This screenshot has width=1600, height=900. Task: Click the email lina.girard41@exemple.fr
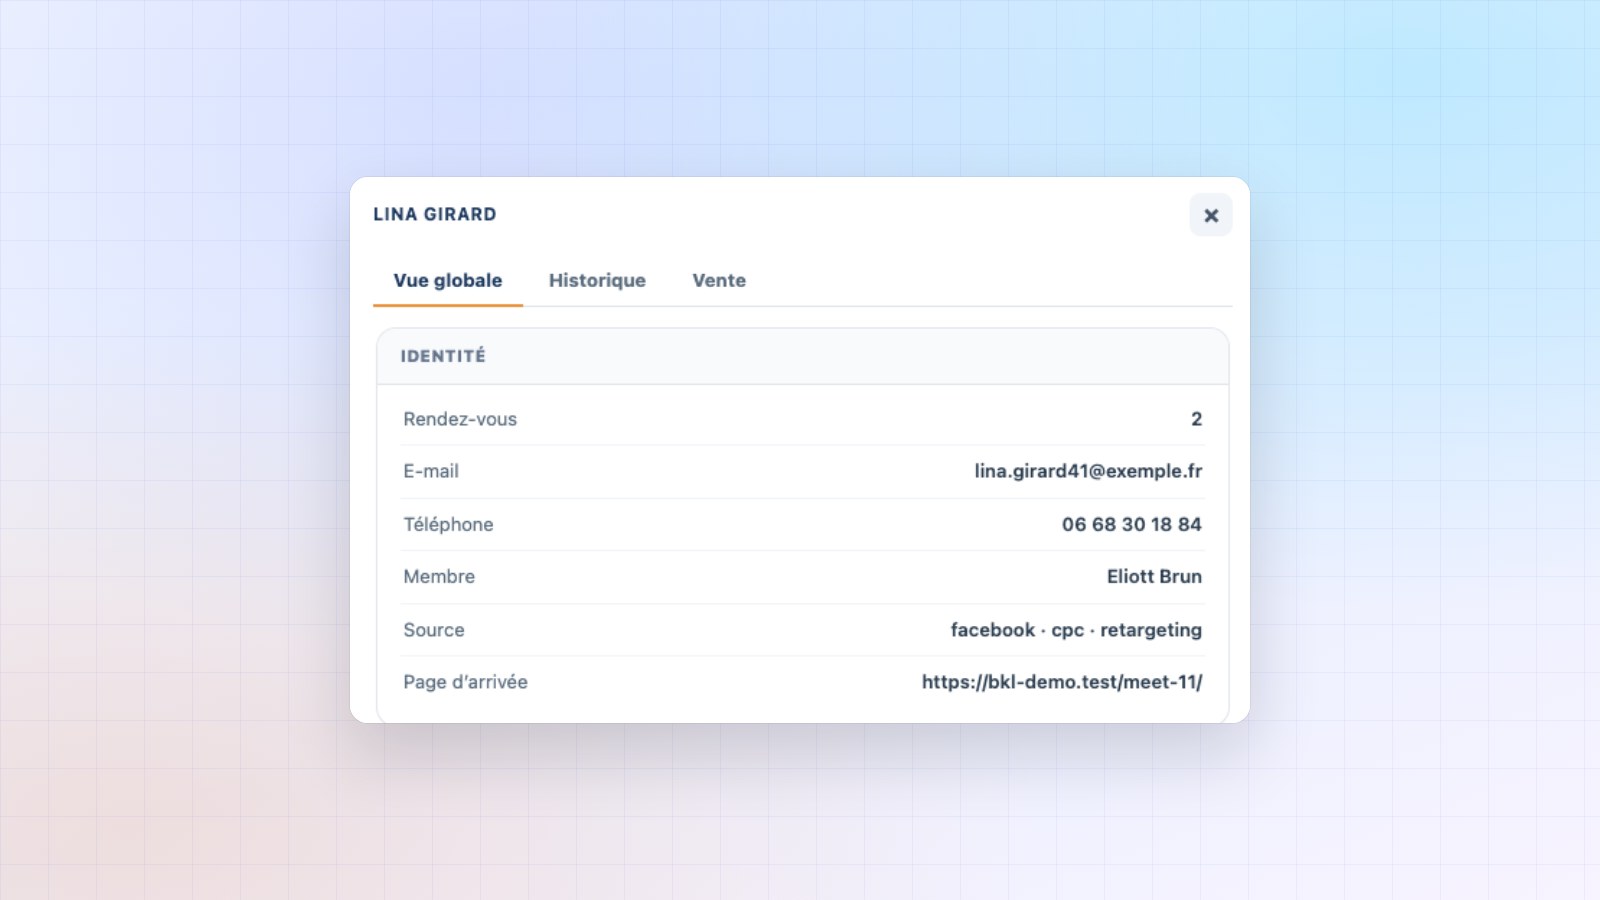(1088, 471)
